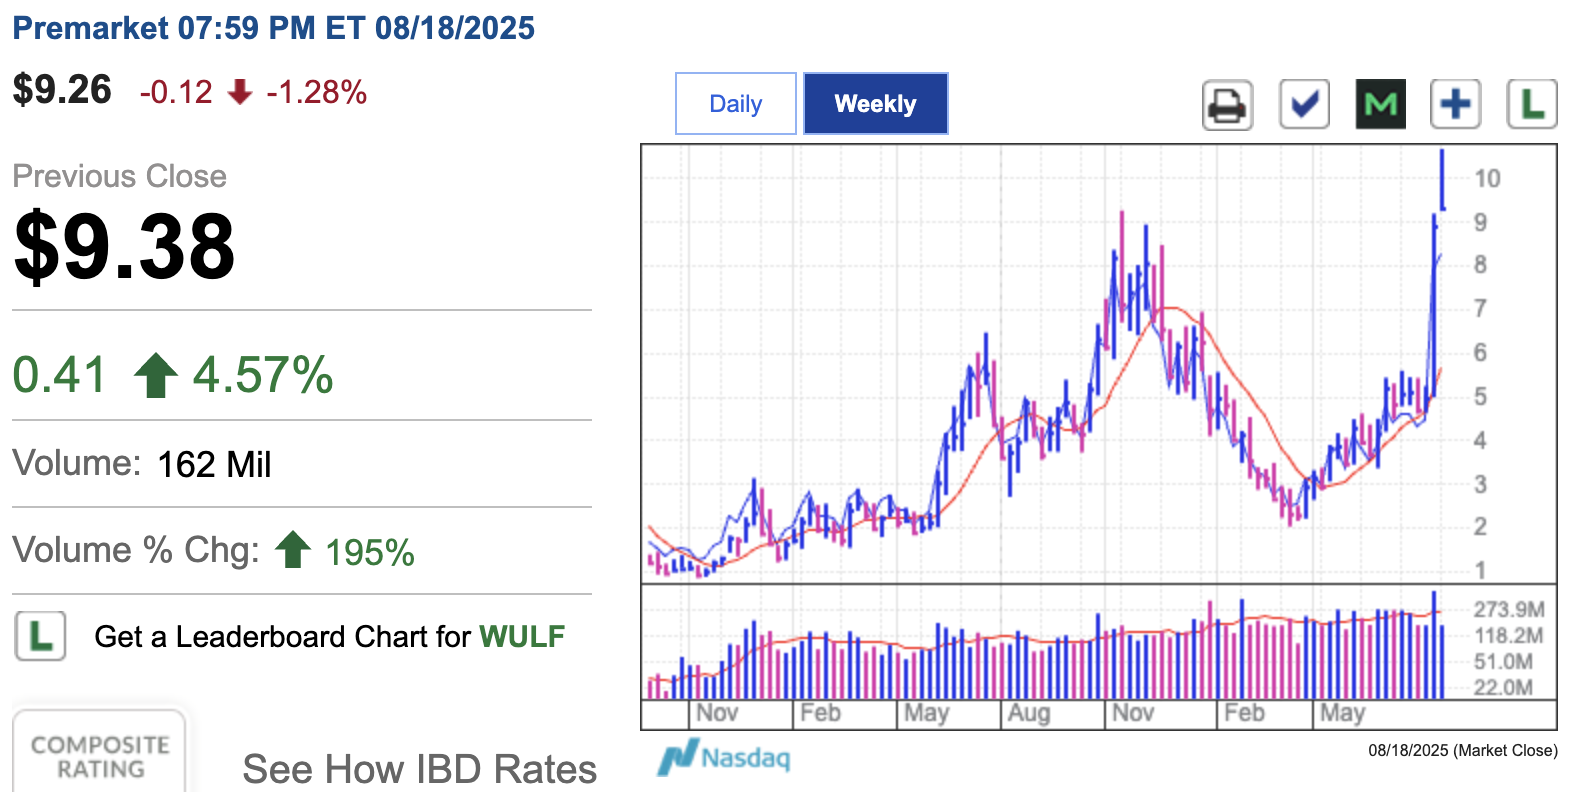Click the -1.28% premarket change

click(316, 92)
